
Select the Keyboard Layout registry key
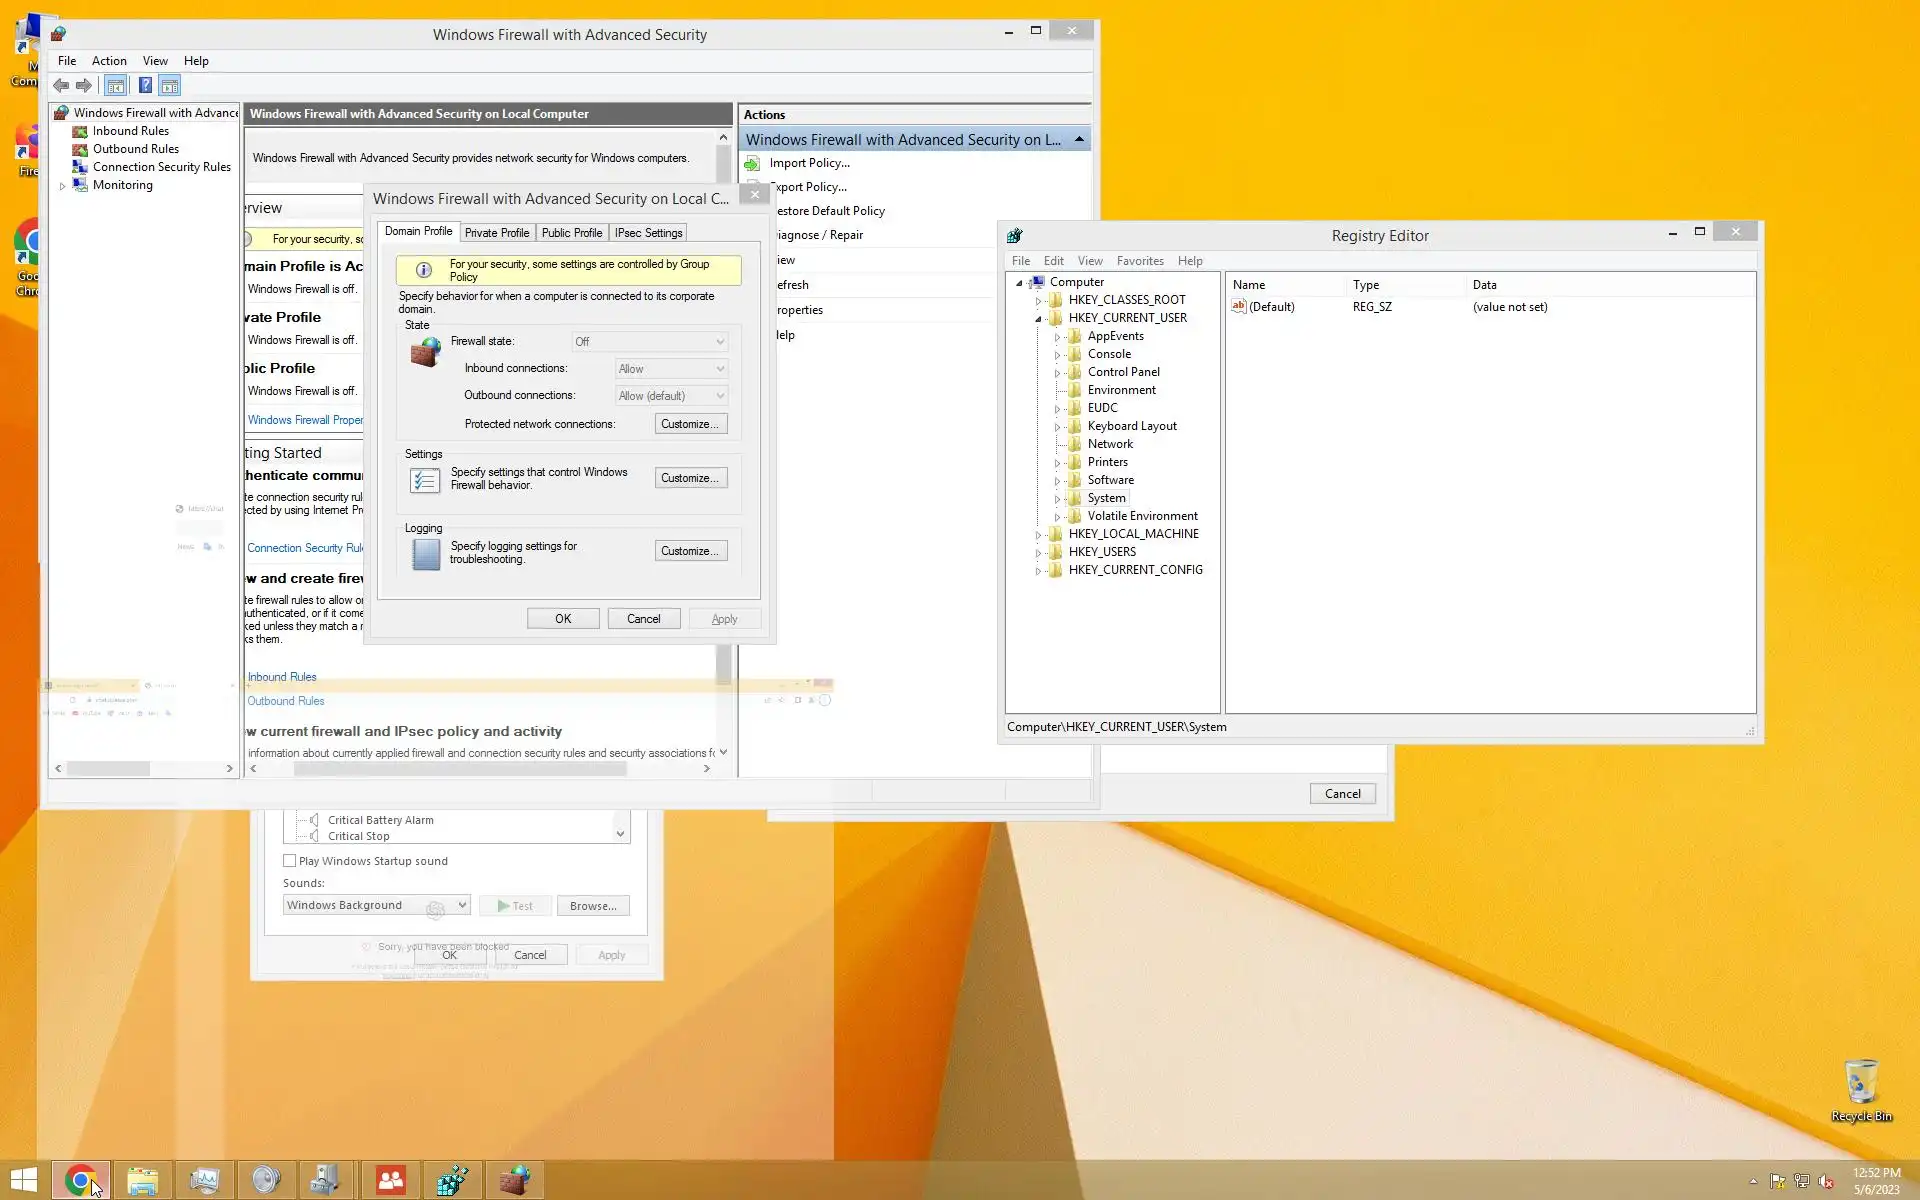(1131, 426)
